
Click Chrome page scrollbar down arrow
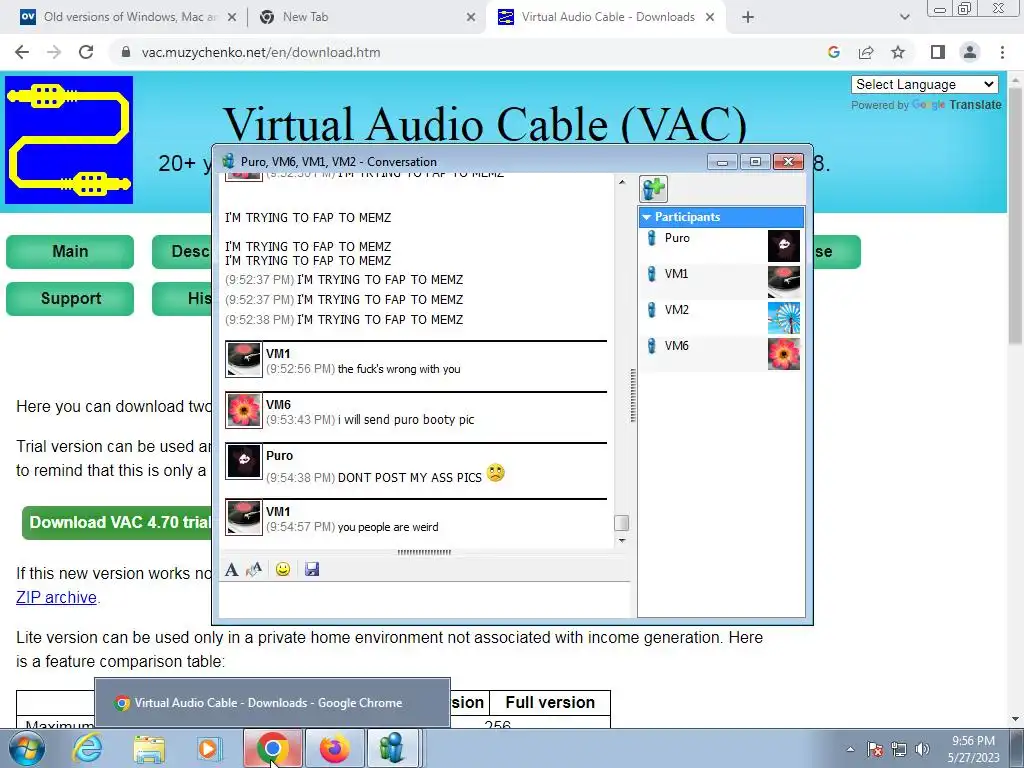pyautogui.click(x=1015, y=719)
